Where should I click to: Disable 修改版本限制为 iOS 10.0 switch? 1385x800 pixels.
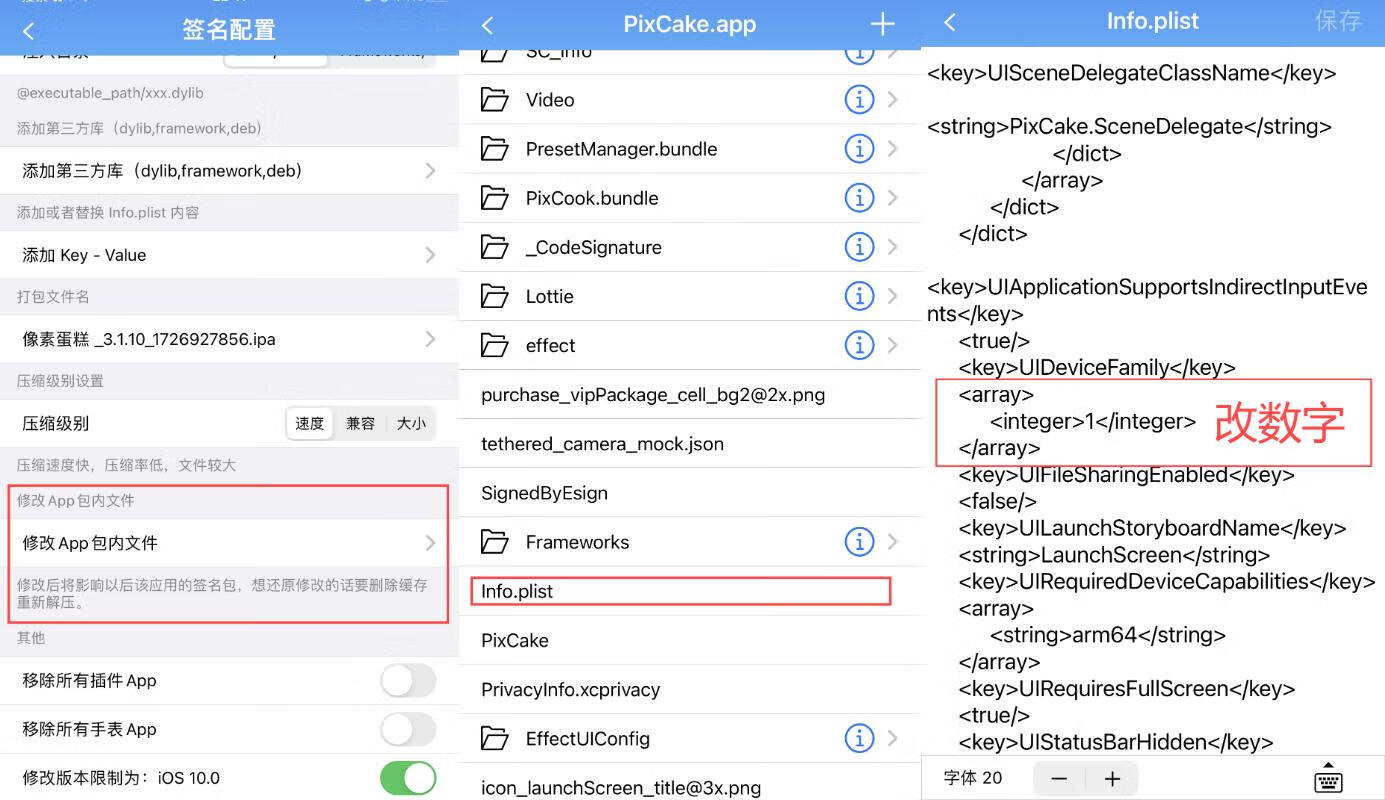click(x=408, y=778)
